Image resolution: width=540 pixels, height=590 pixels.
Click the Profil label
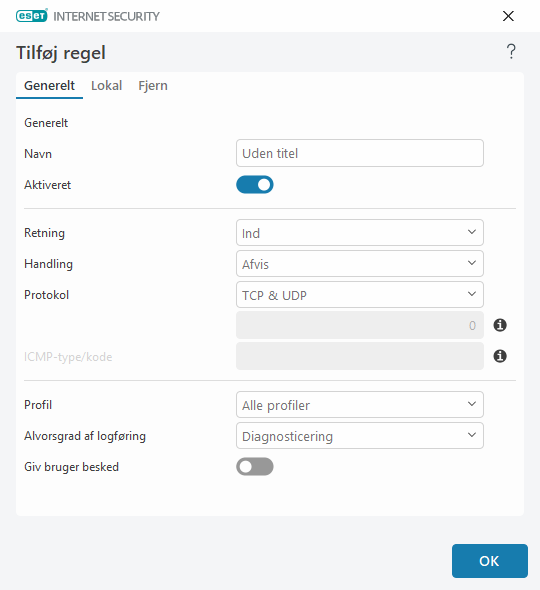[x=38, y=405]
